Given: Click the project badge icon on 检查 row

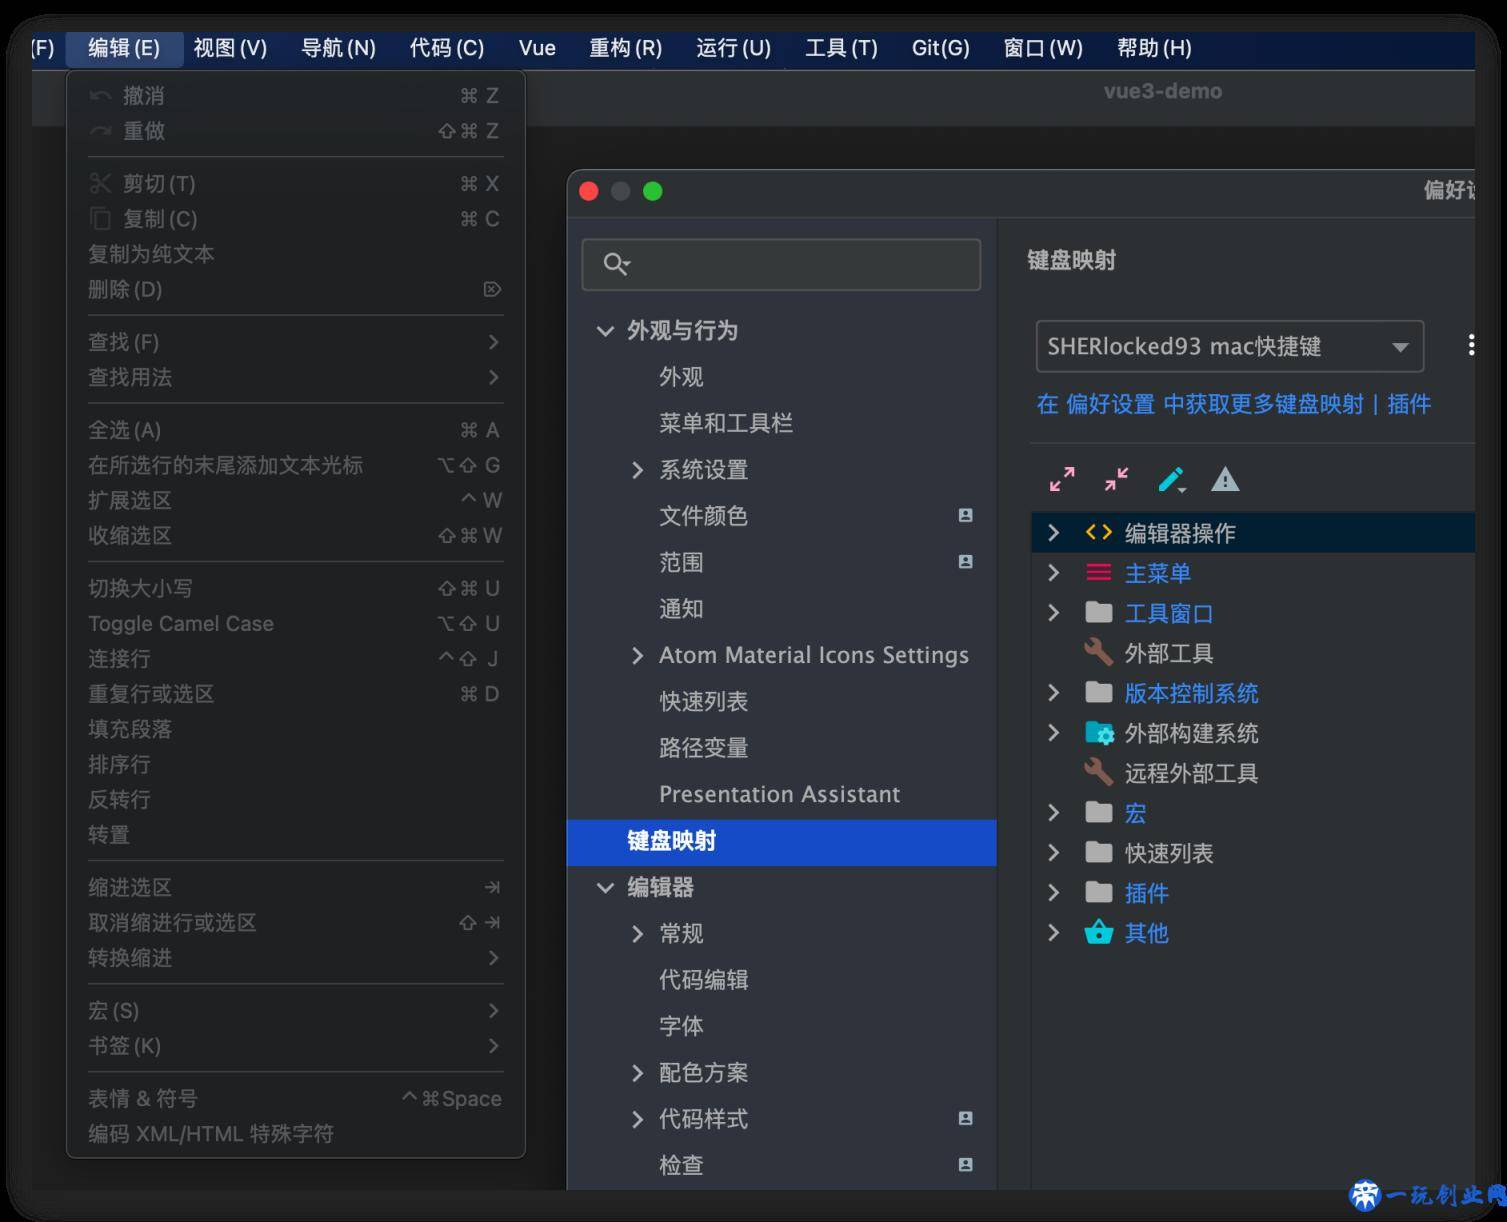Looking at the screenshot, I should tap(965, 1164).
